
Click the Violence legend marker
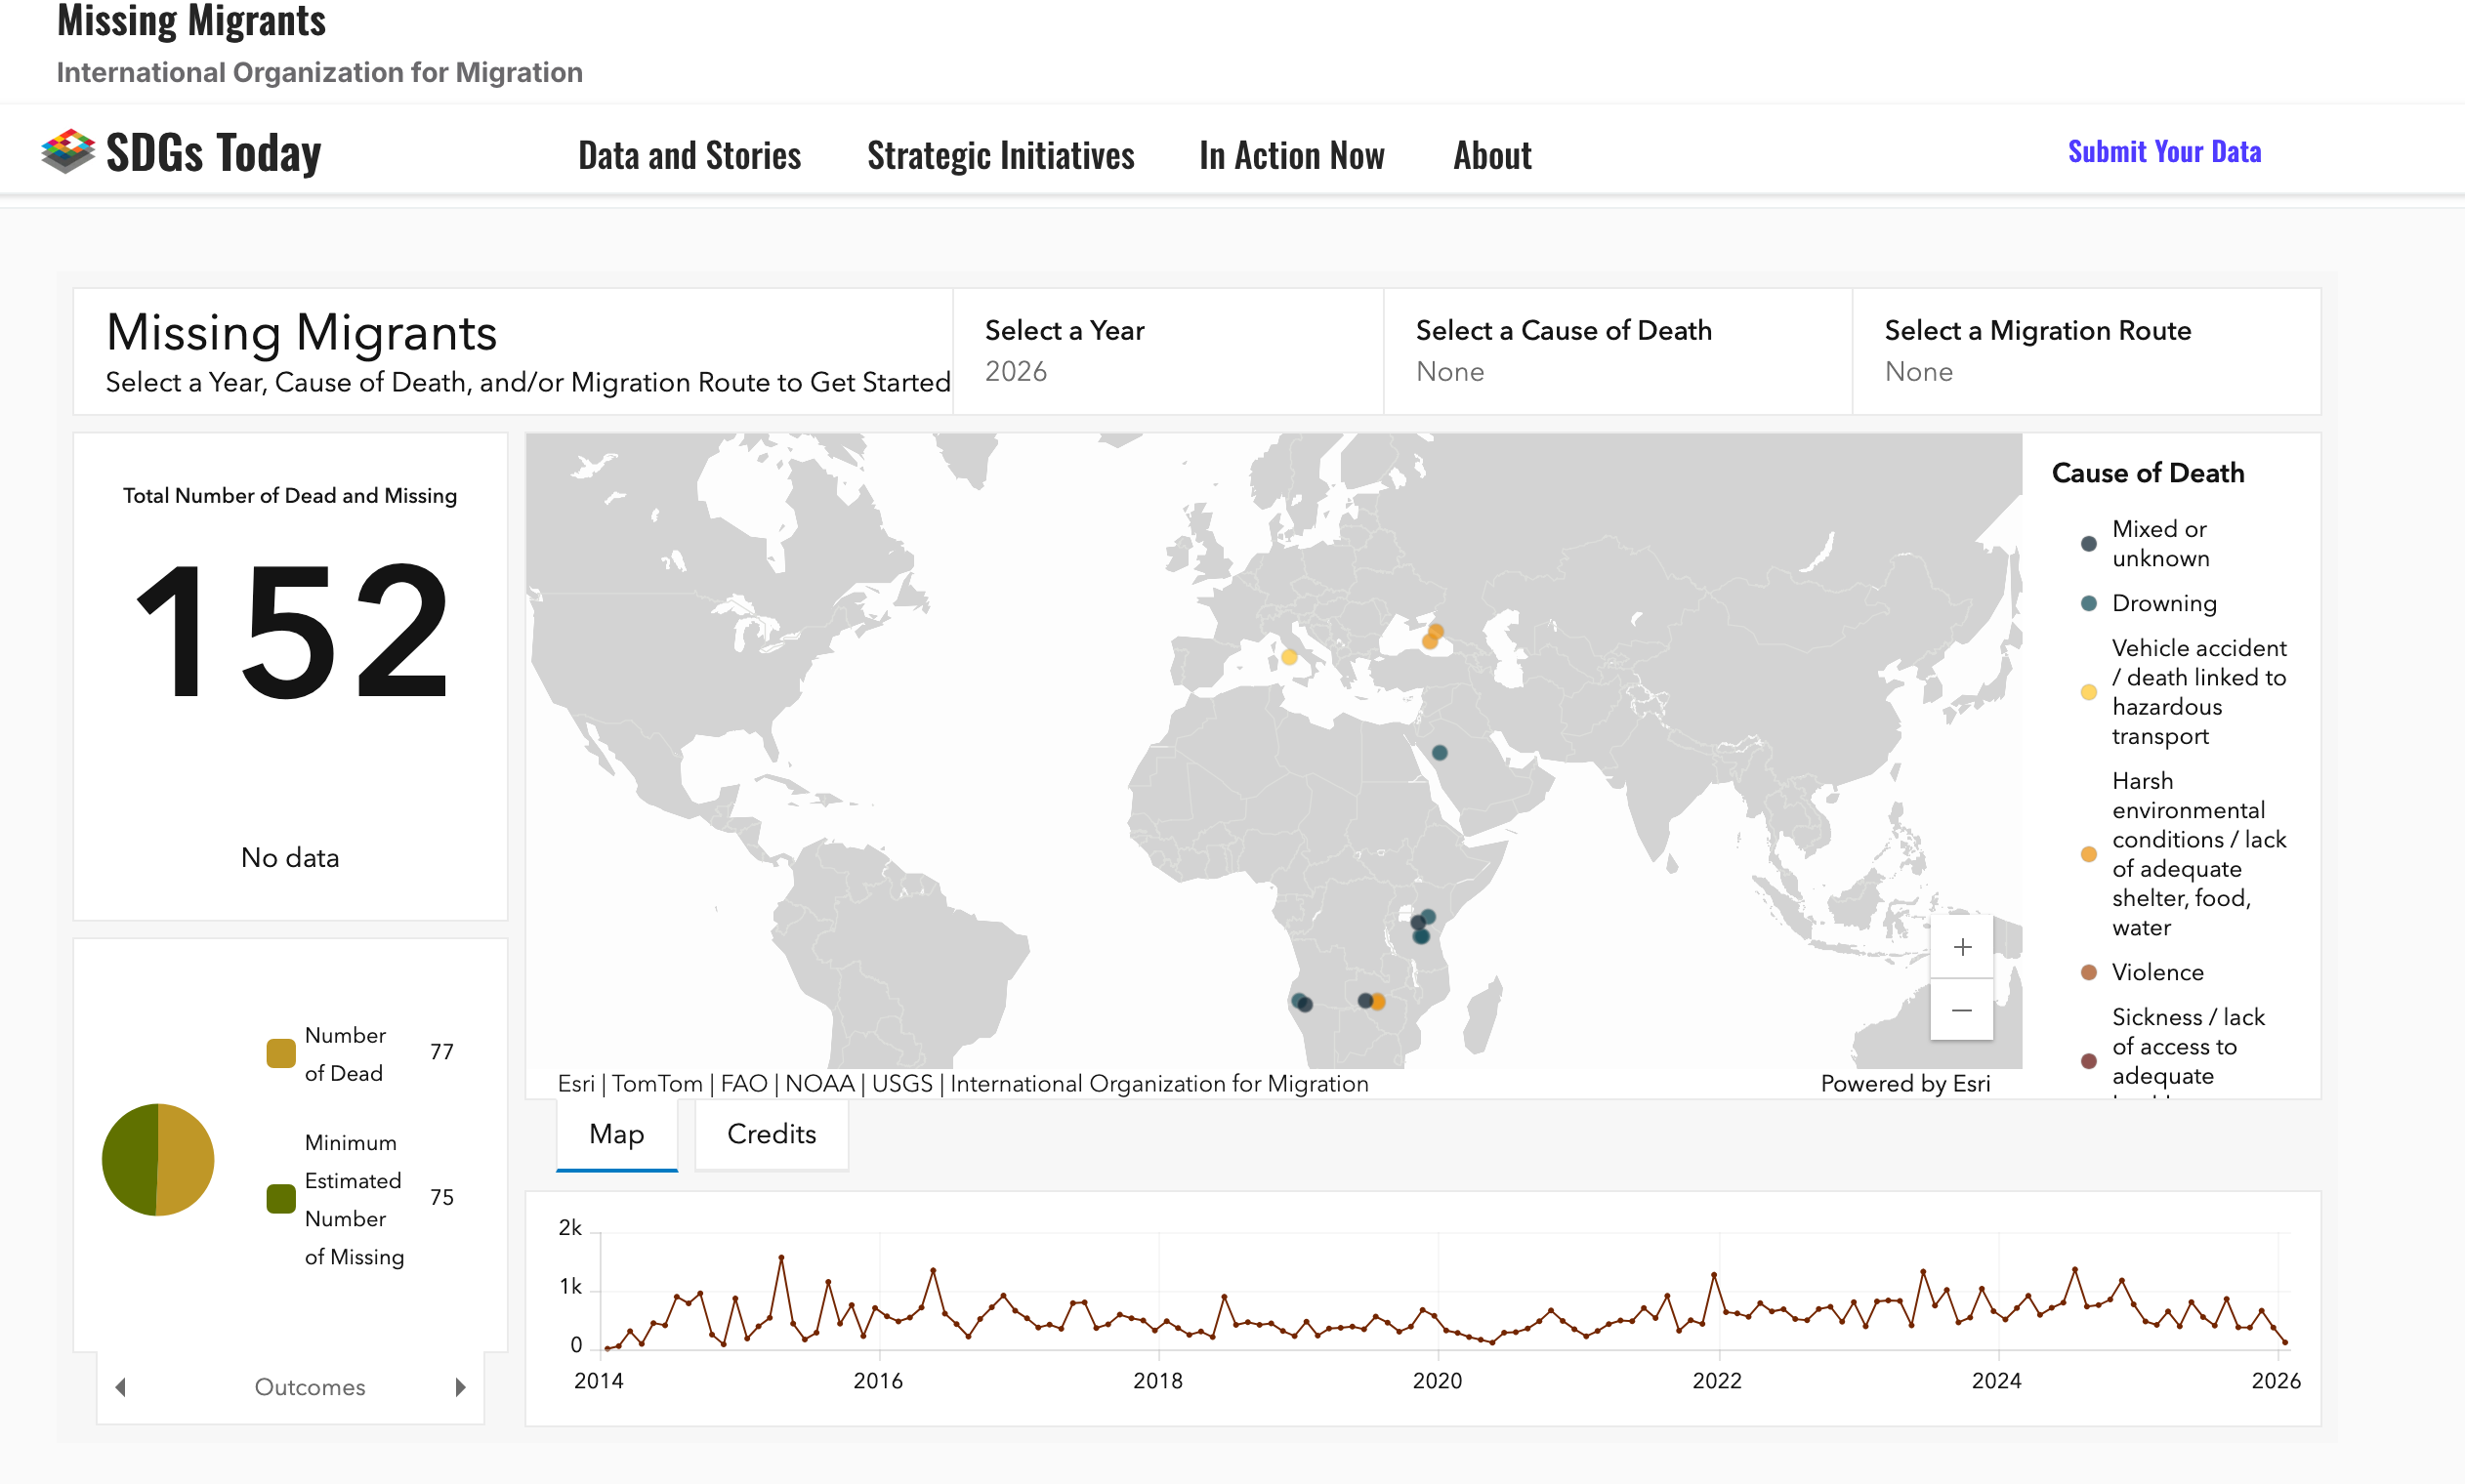tap(2088, 972)
